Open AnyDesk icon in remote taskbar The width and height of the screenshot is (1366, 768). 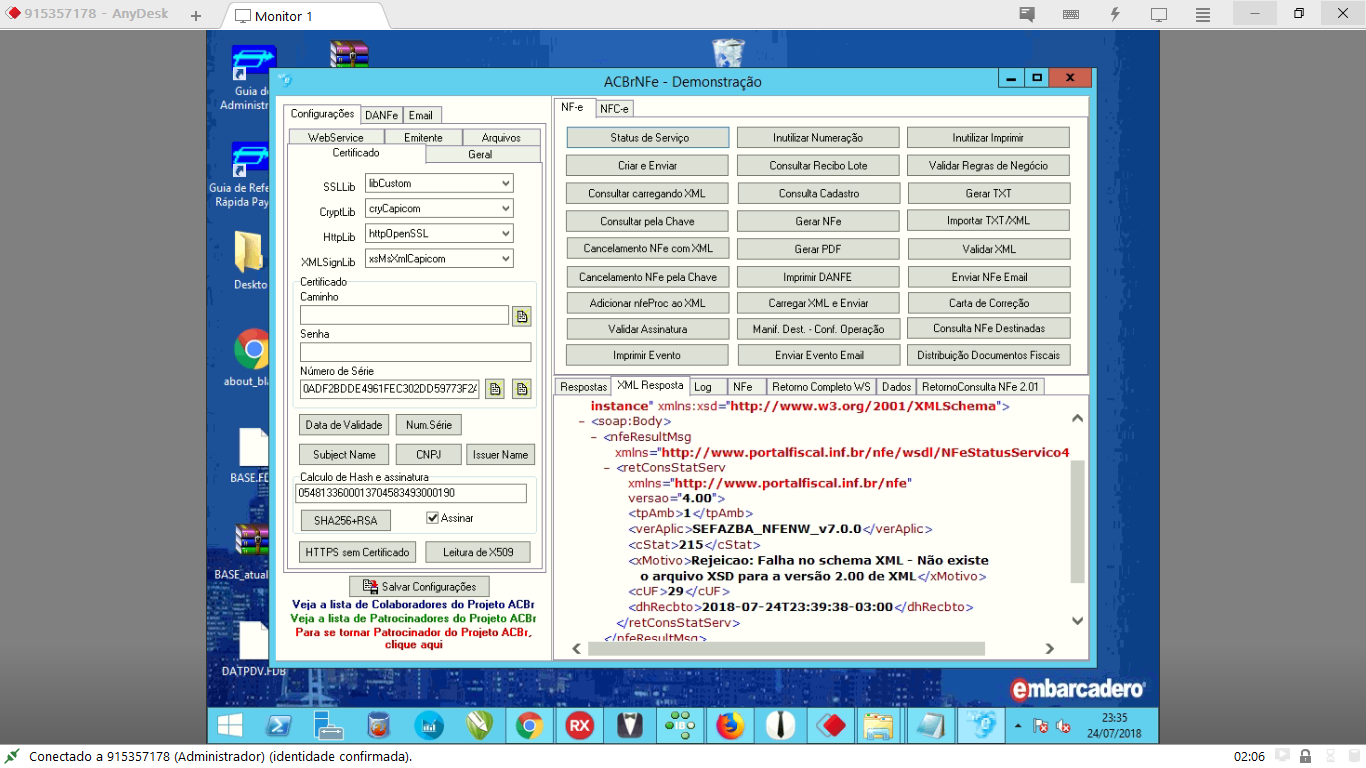(832, 725)
